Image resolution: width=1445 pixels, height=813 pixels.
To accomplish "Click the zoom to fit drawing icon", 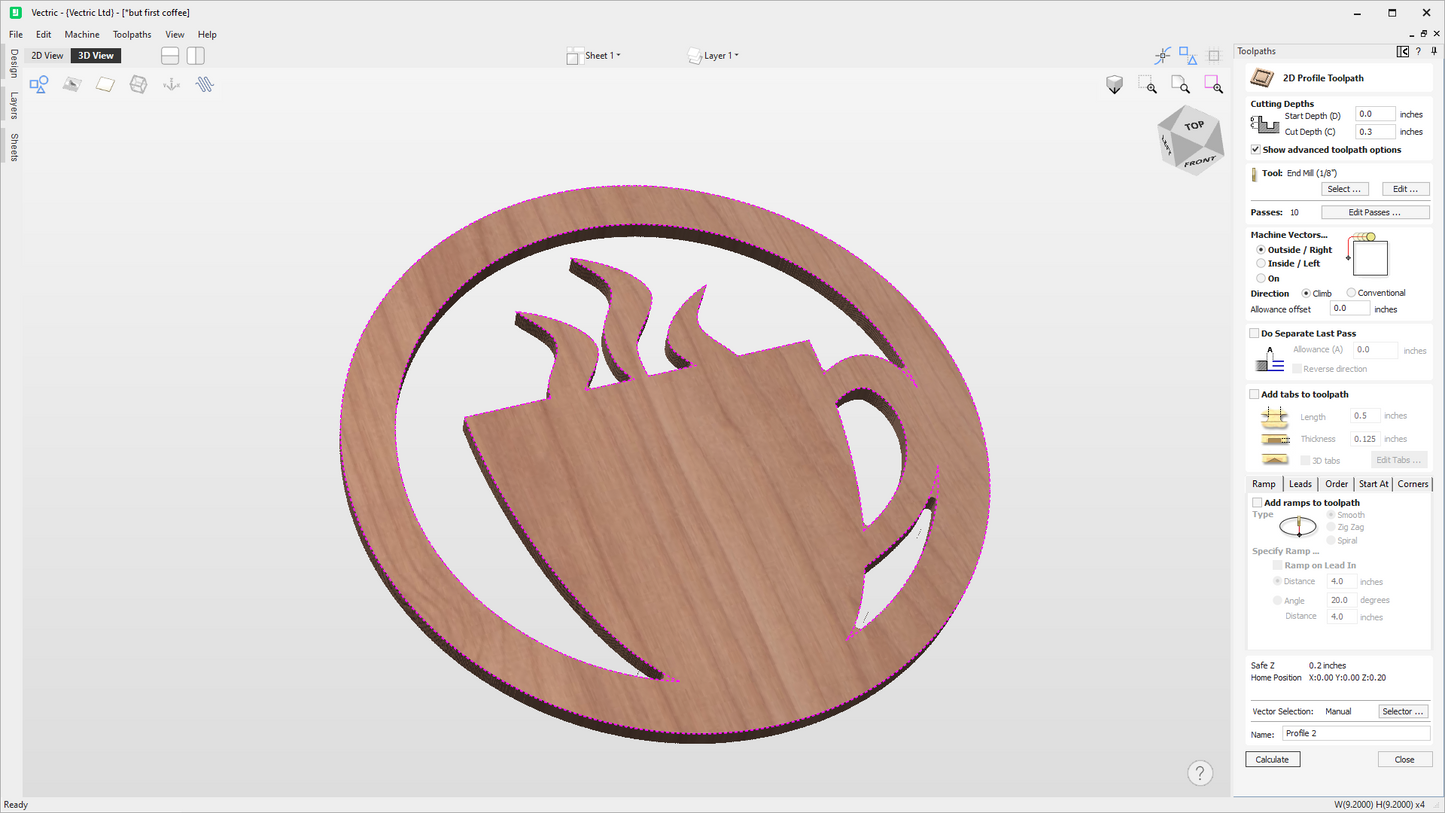I will tap(1180, 84).
